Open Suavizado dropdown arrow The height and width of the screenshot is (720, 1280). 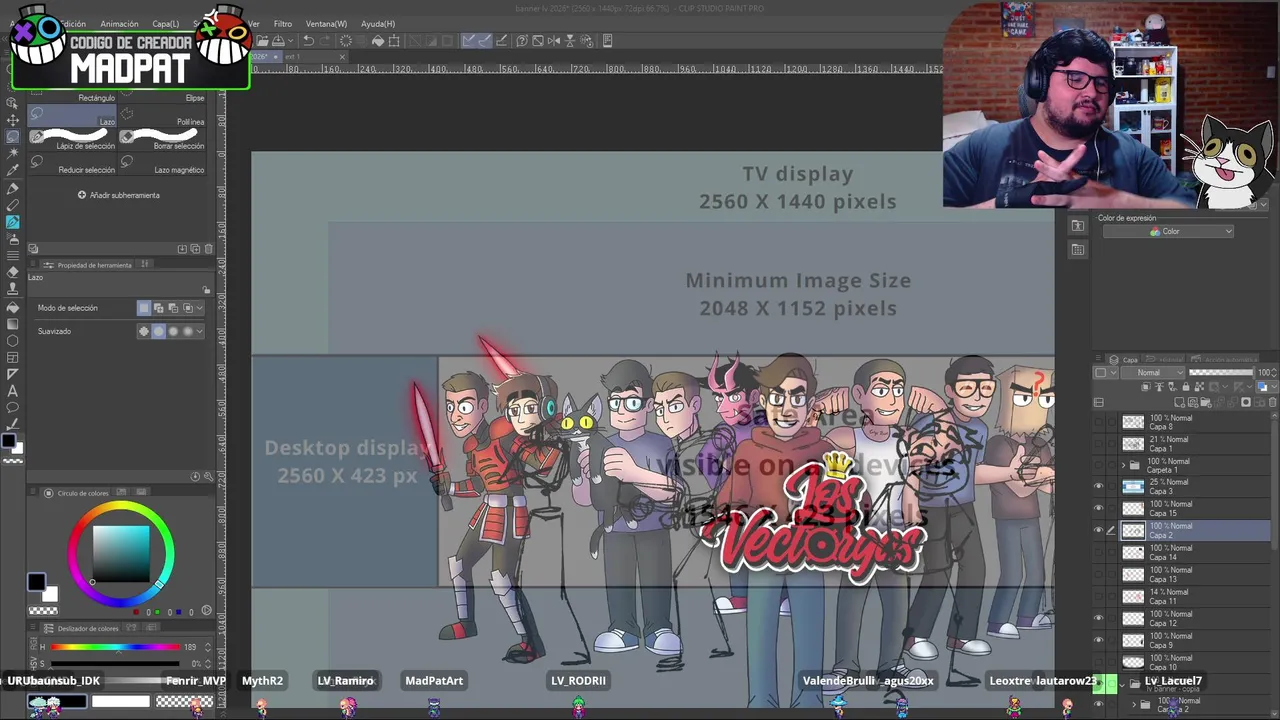[199, 331]
